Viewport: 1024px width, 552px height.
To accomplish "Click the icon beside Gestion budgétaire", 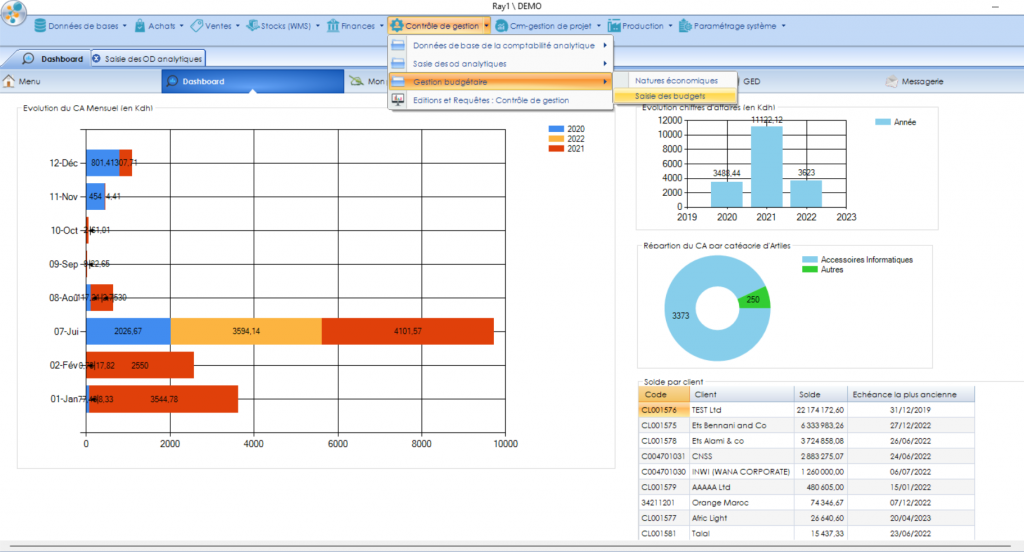I will 398,82.
